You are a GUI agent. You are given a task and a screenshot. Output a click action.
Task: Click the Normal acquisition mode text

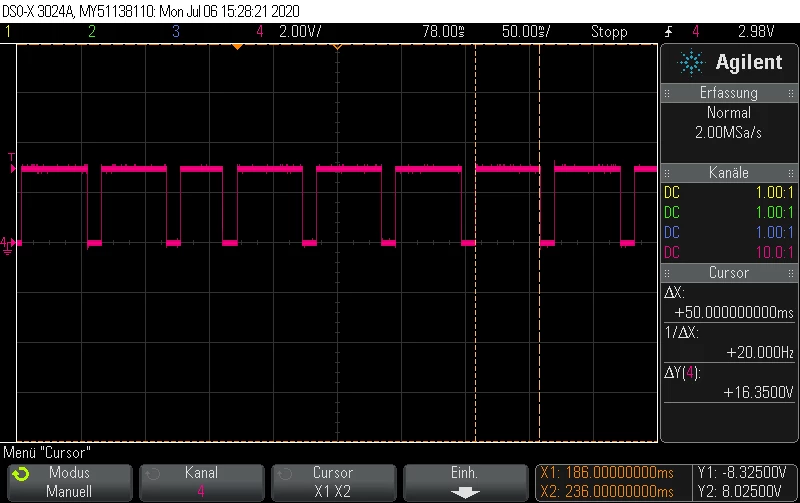coord(729,112)
